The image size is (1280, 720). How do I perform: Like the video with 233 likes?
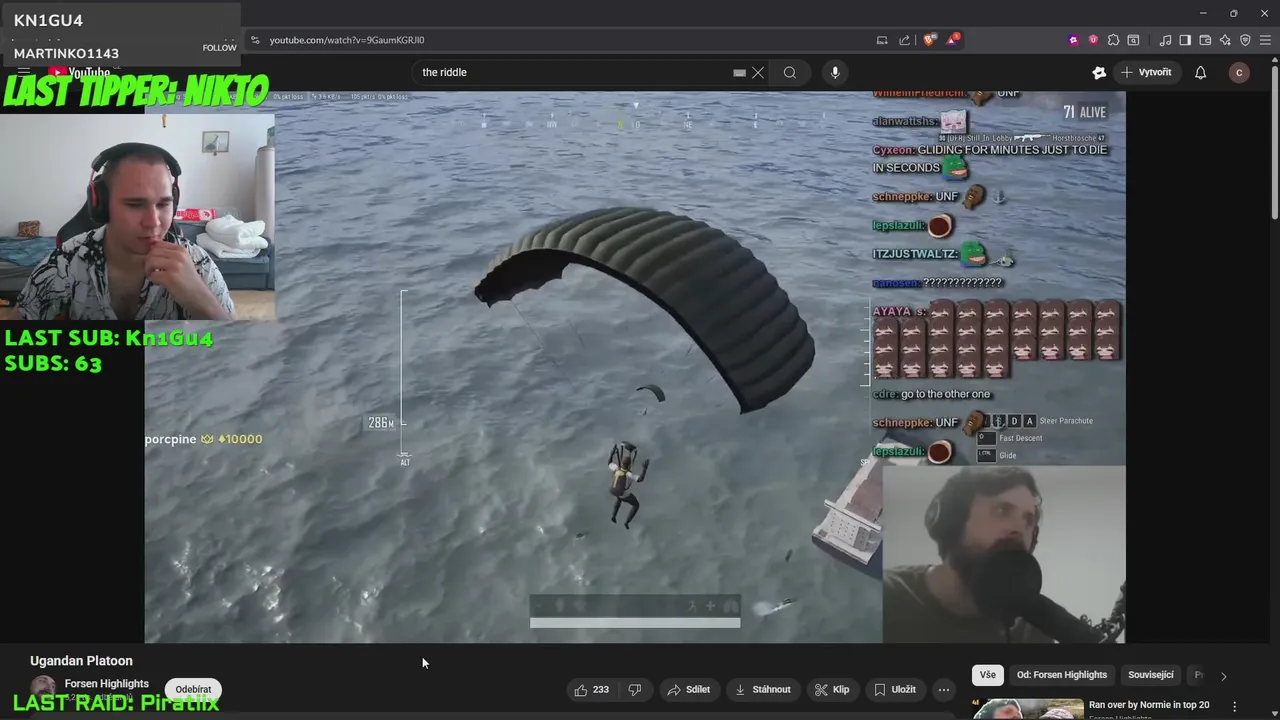point(591,689)
